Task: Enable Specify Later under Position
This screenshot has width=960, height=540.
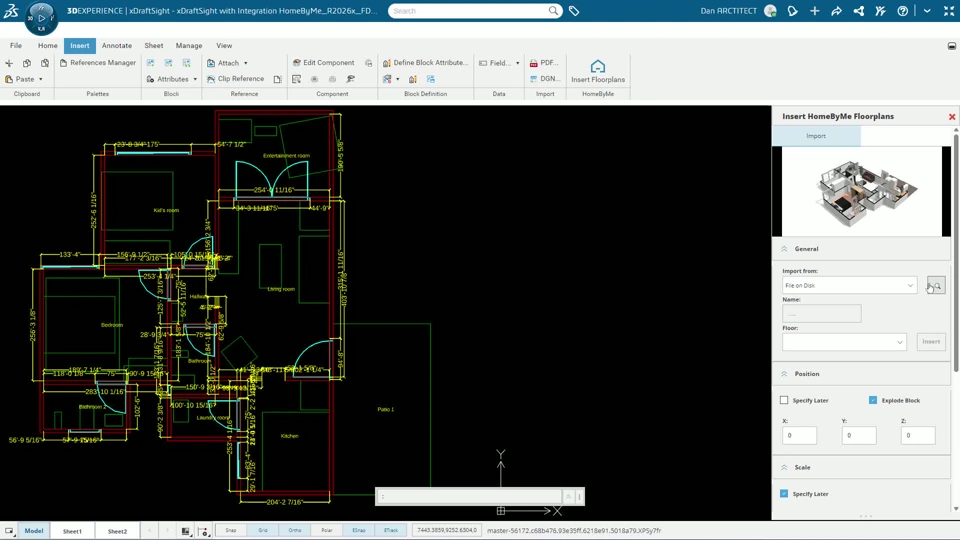Action: click(784, 400)
